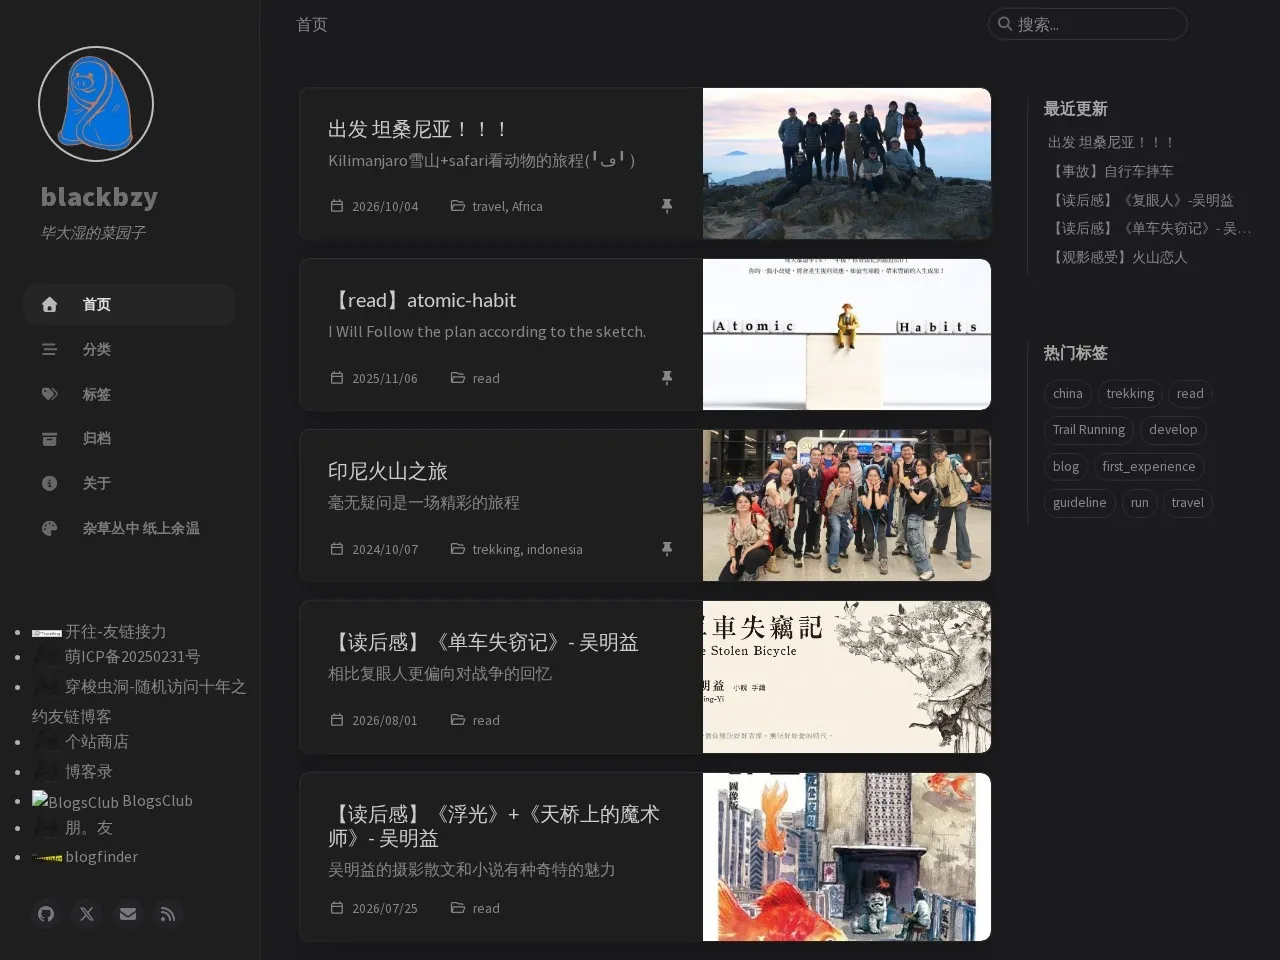Viewport: 1280px width, 960px height.
Task: Click calendar icon next to 2025/11/06
Action: [337, 378]
